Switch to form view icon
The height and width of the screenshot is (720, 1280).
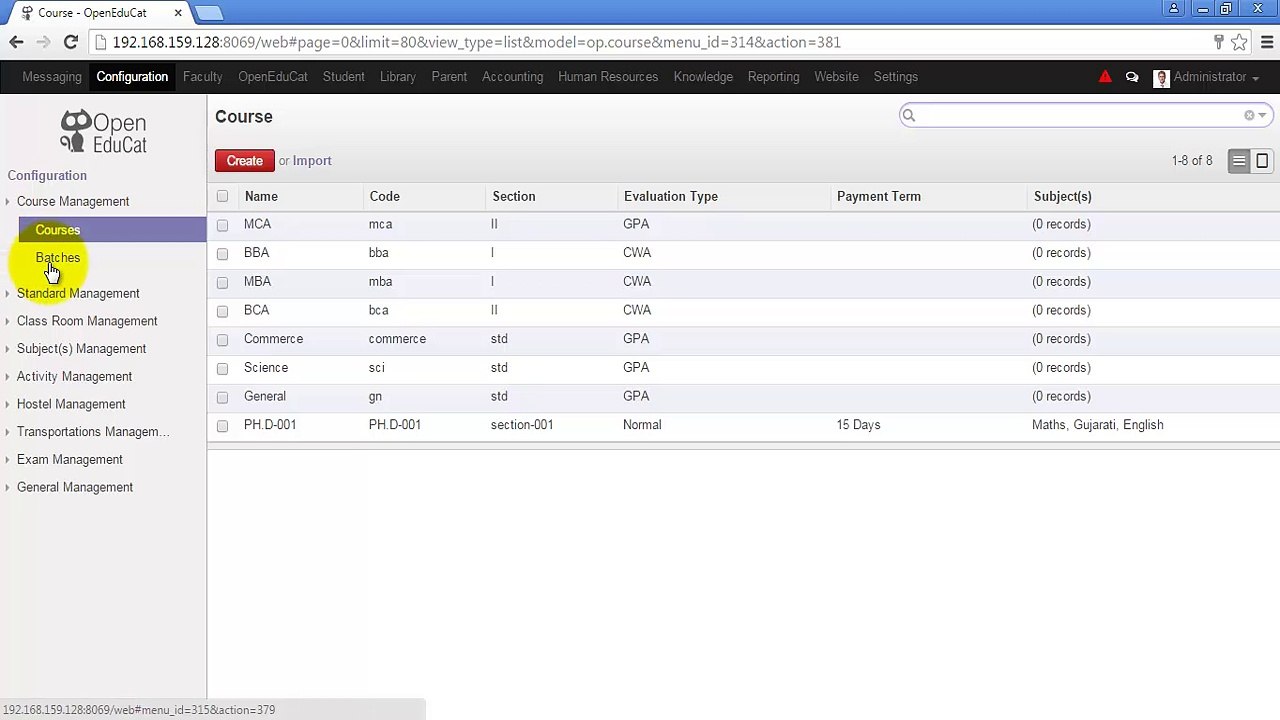coord(1262,161)
